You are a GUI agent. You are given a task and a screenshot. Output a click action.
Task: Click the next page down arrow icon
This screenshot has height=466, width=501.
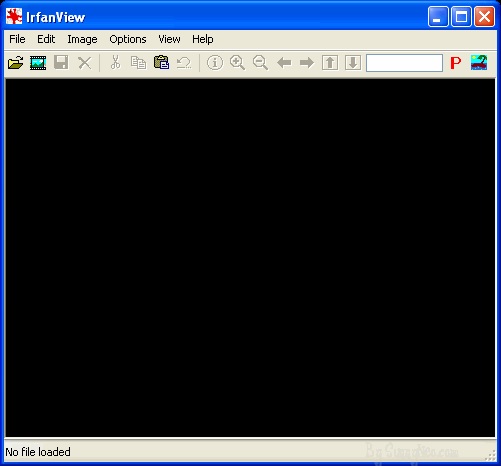(353, 63)
